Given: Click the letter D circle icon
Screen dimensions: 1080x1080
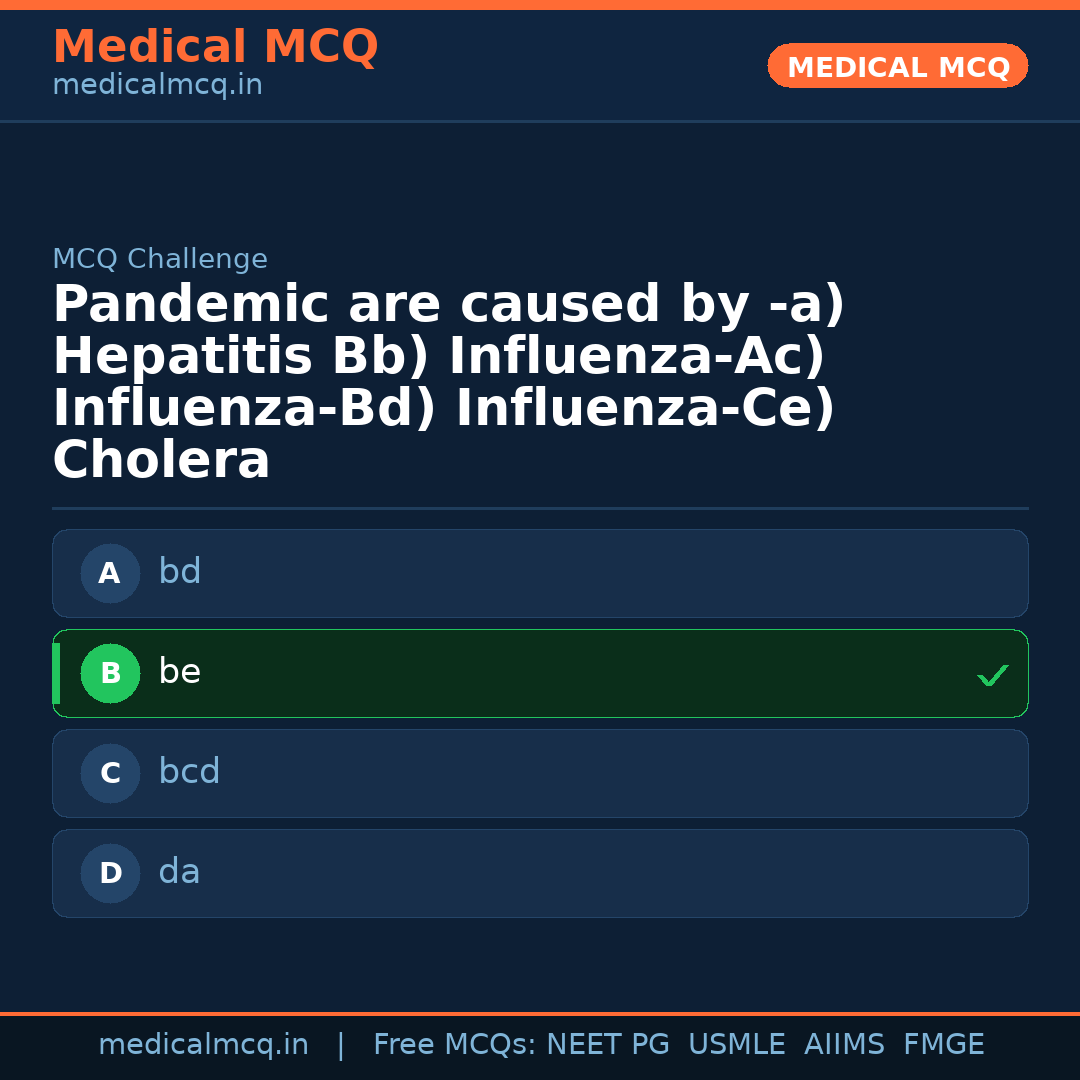Looking at the screenshot, I should click(110, 874).
